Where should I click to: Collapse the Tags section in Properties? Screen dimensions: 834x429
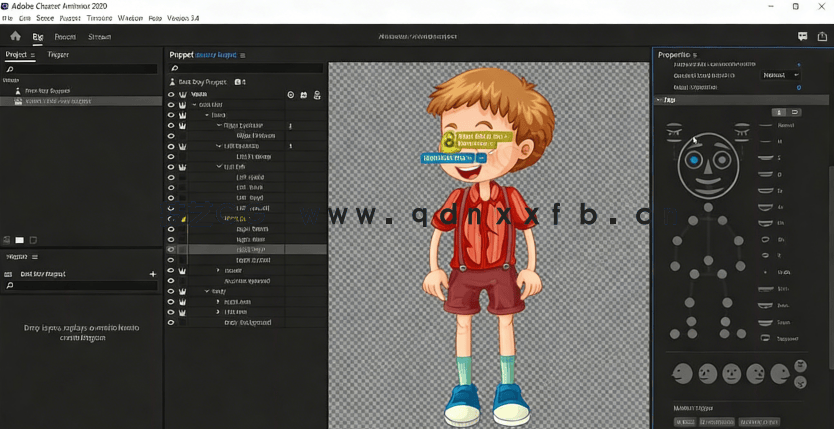(660, 99)
